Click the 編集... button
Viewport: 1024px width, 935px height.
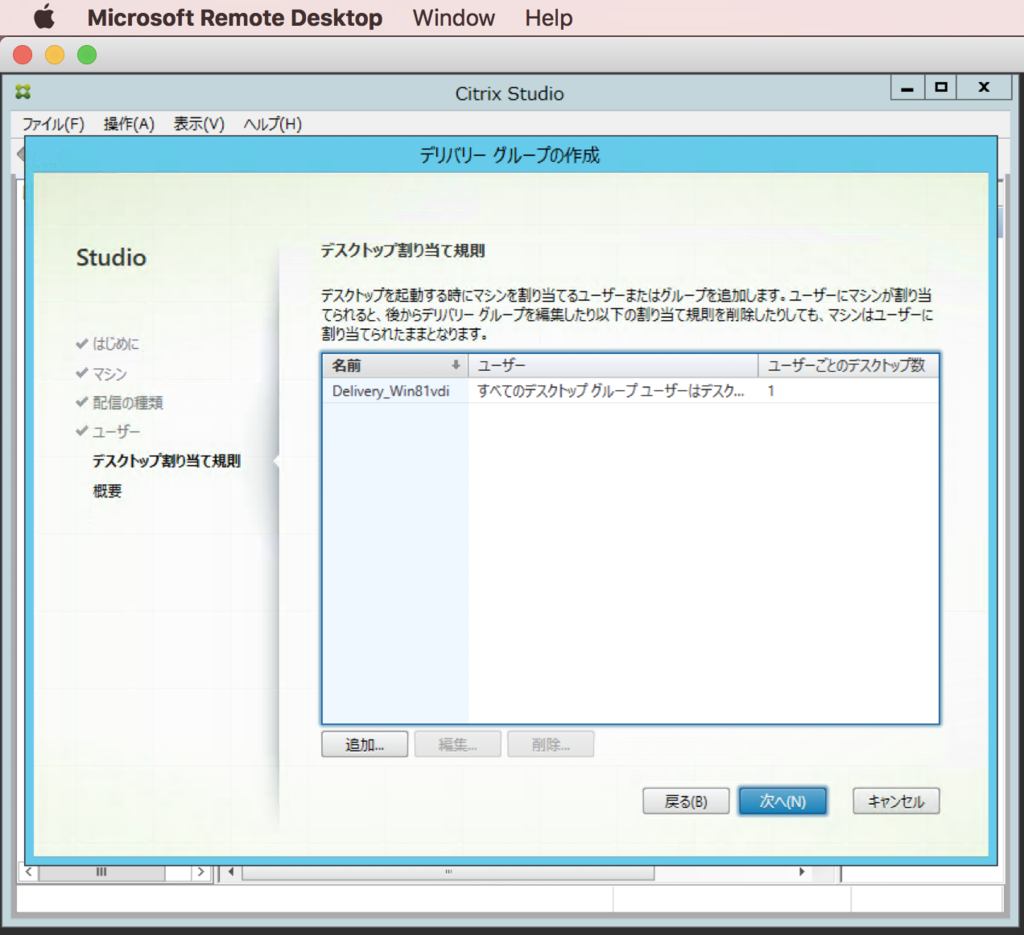pyautogui.click(x=457, y=744)
